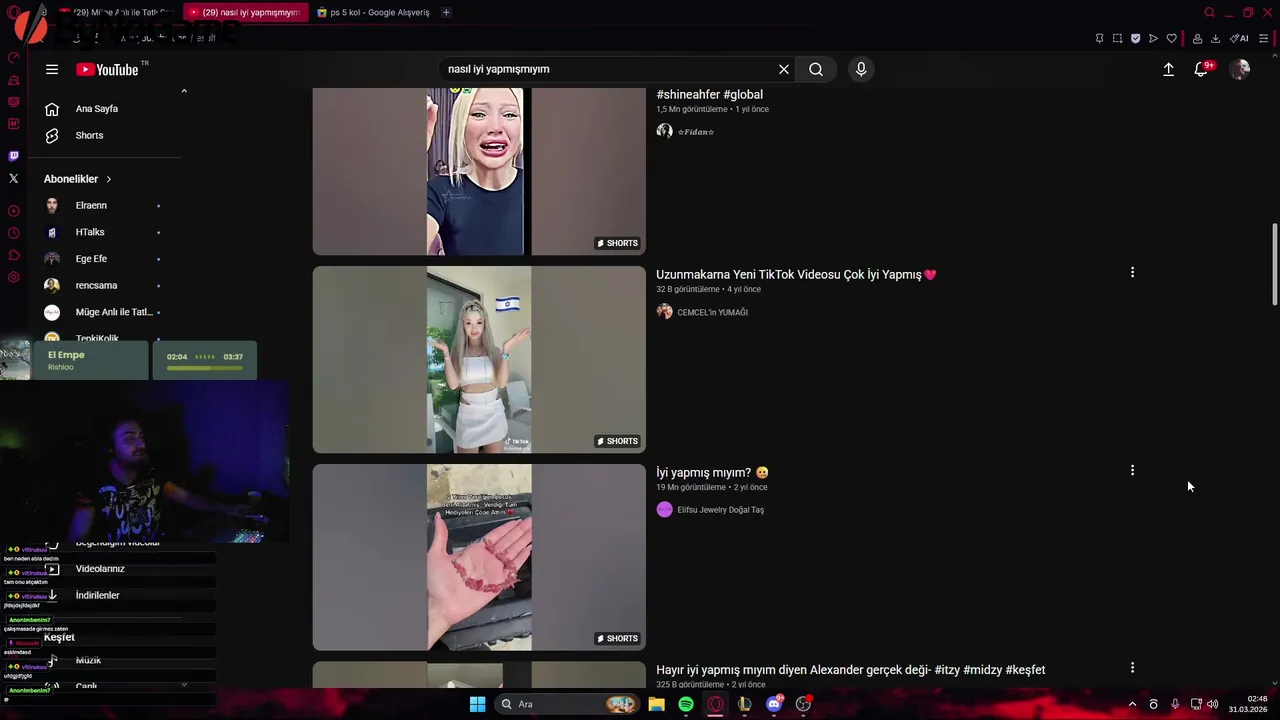Open 'İyi yapmış mıyım?' video title
The width and height of the screenshot is (1280, 720).
[x=712, y=472]
